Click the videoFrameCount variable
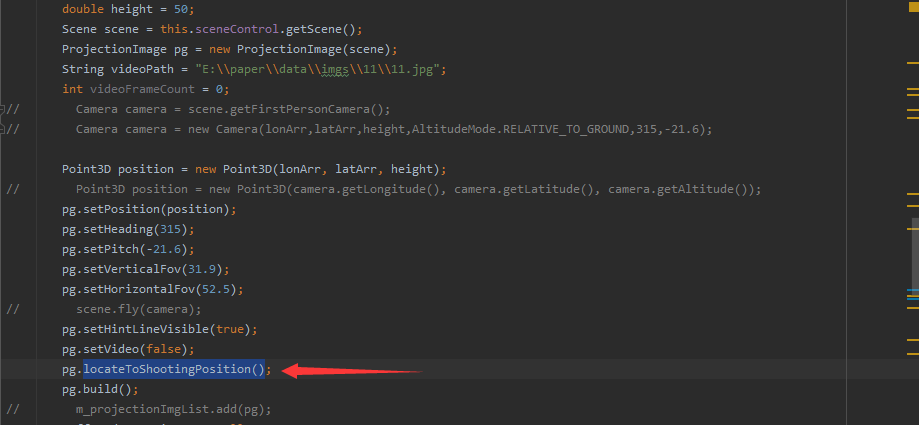919x425 pixels. 142,89
